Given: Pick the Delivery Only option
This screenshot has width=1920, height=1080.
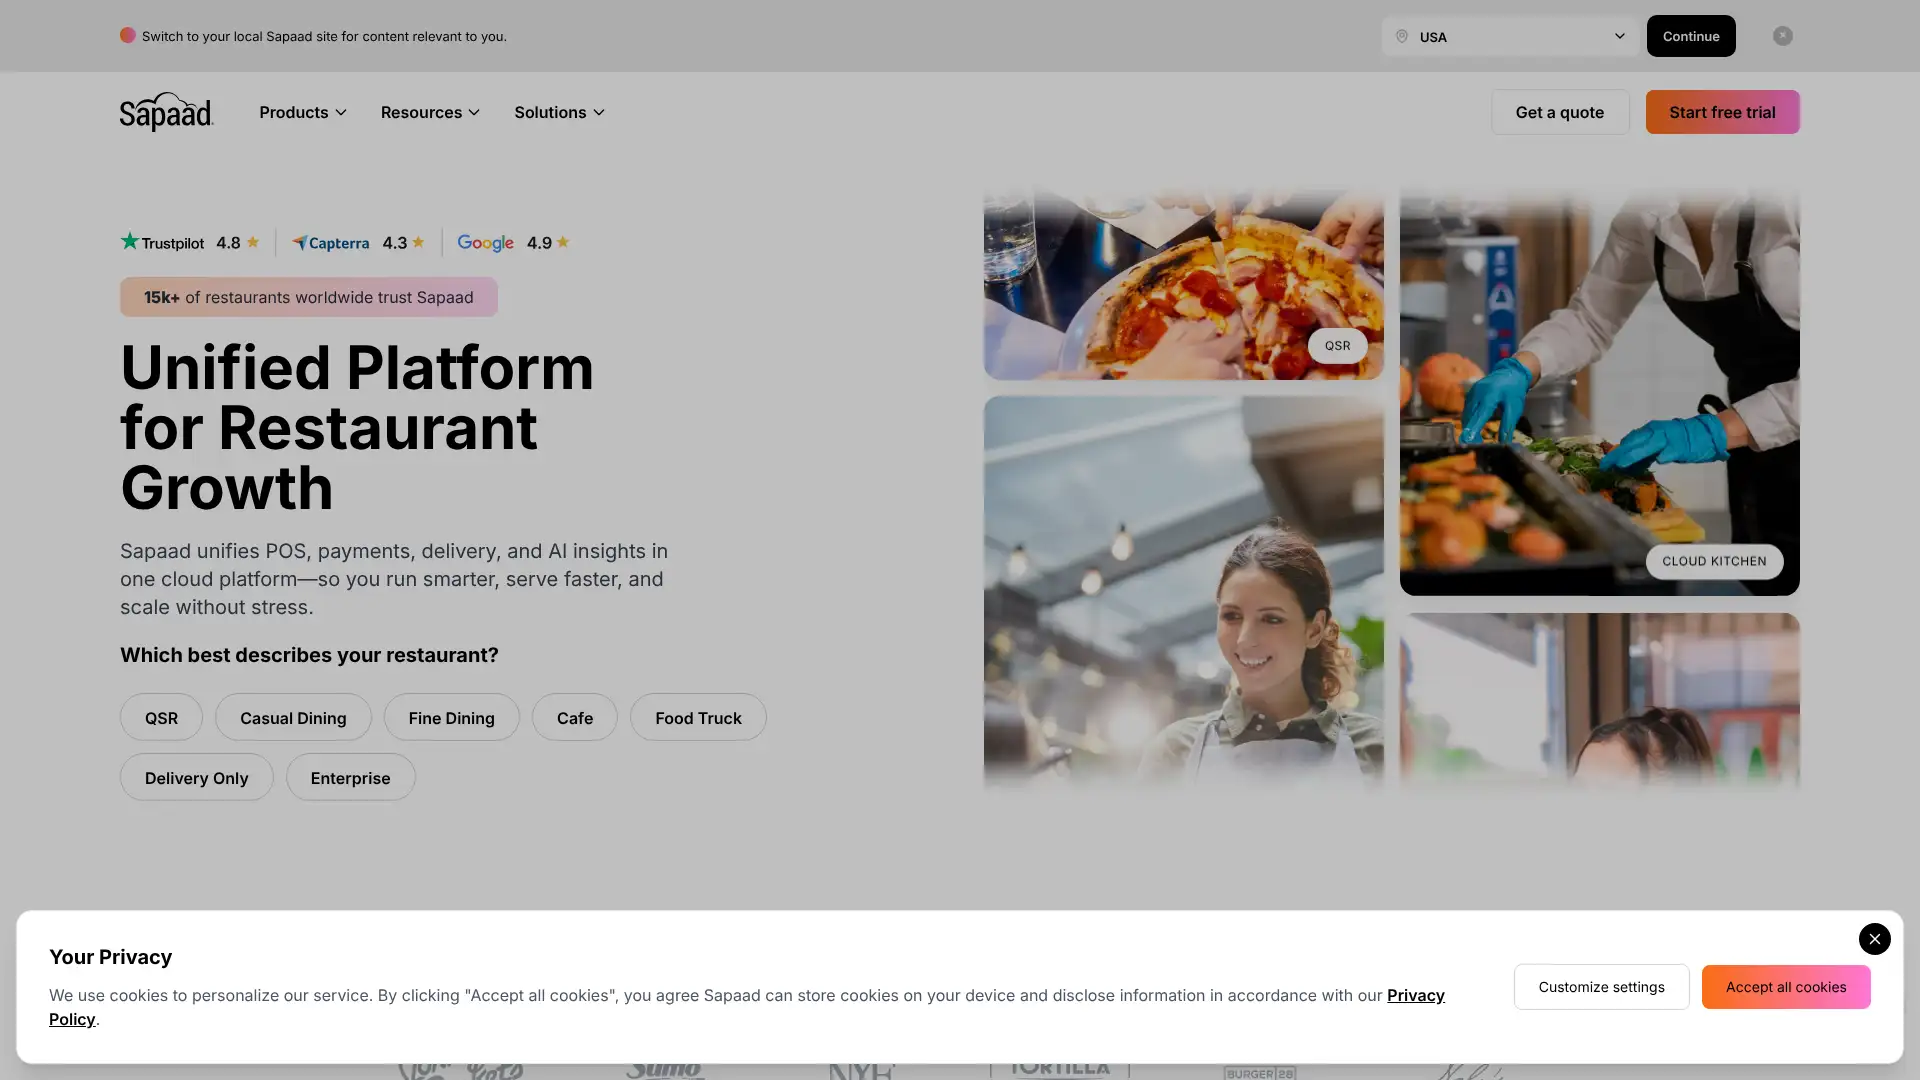Looking at the screenshot, I should point(196,778).
